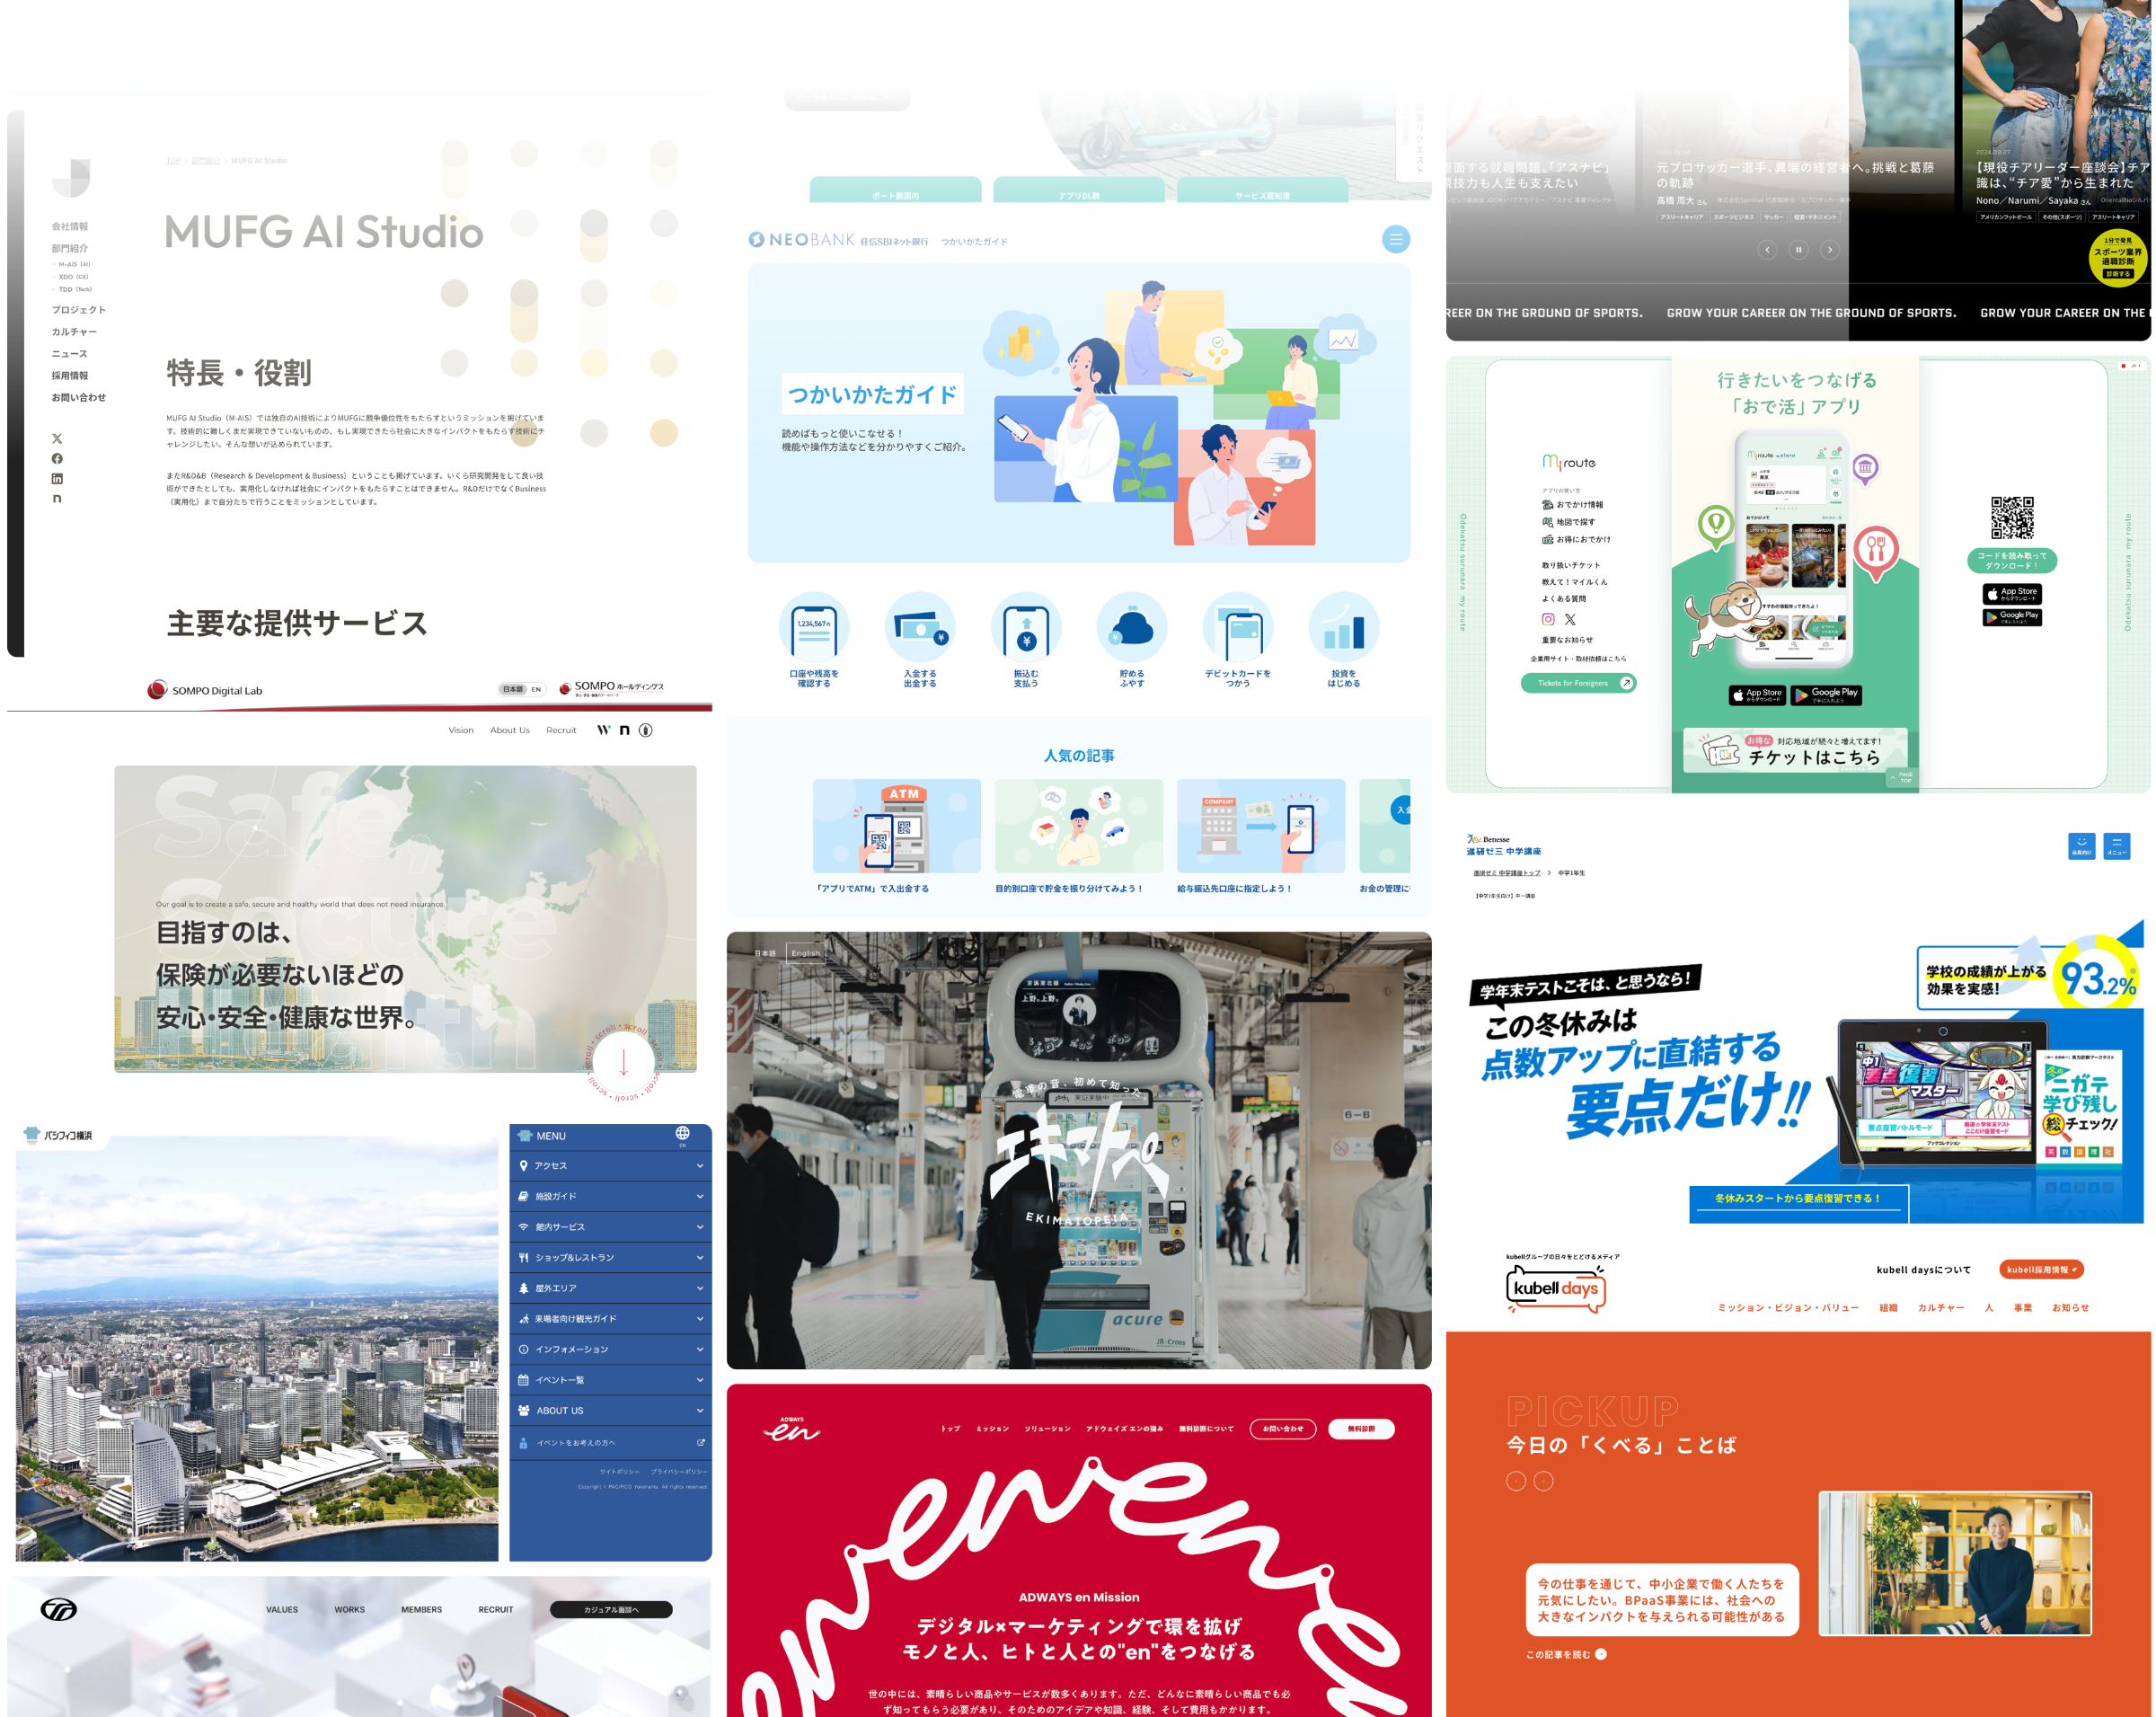Click the Tickets for Foreigners button
Image resolution: width=2156 pixels, height=1717 pixels.
coord(1578,683)
